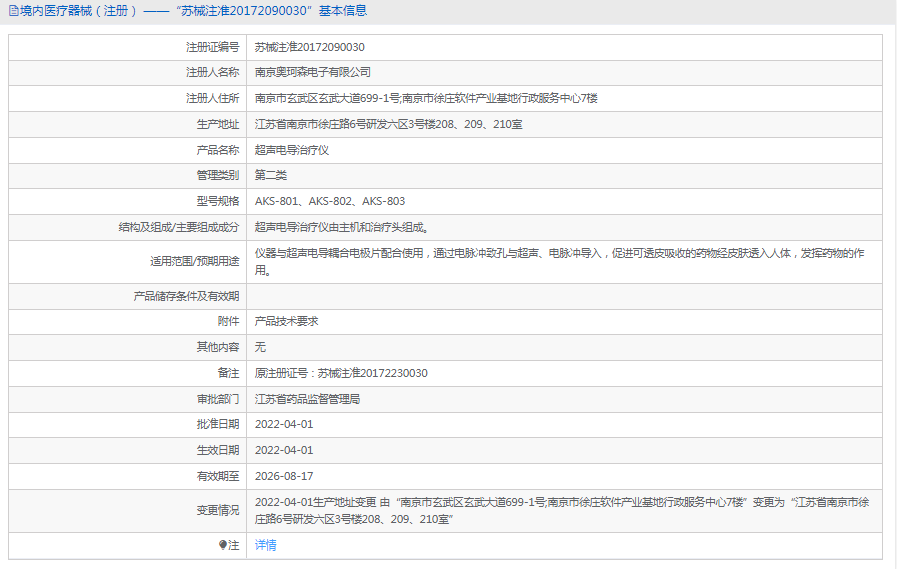Click the 变更情况 change description text
Image resolution: width=897 pixels, height=569 pixels.
coord(562,510)
